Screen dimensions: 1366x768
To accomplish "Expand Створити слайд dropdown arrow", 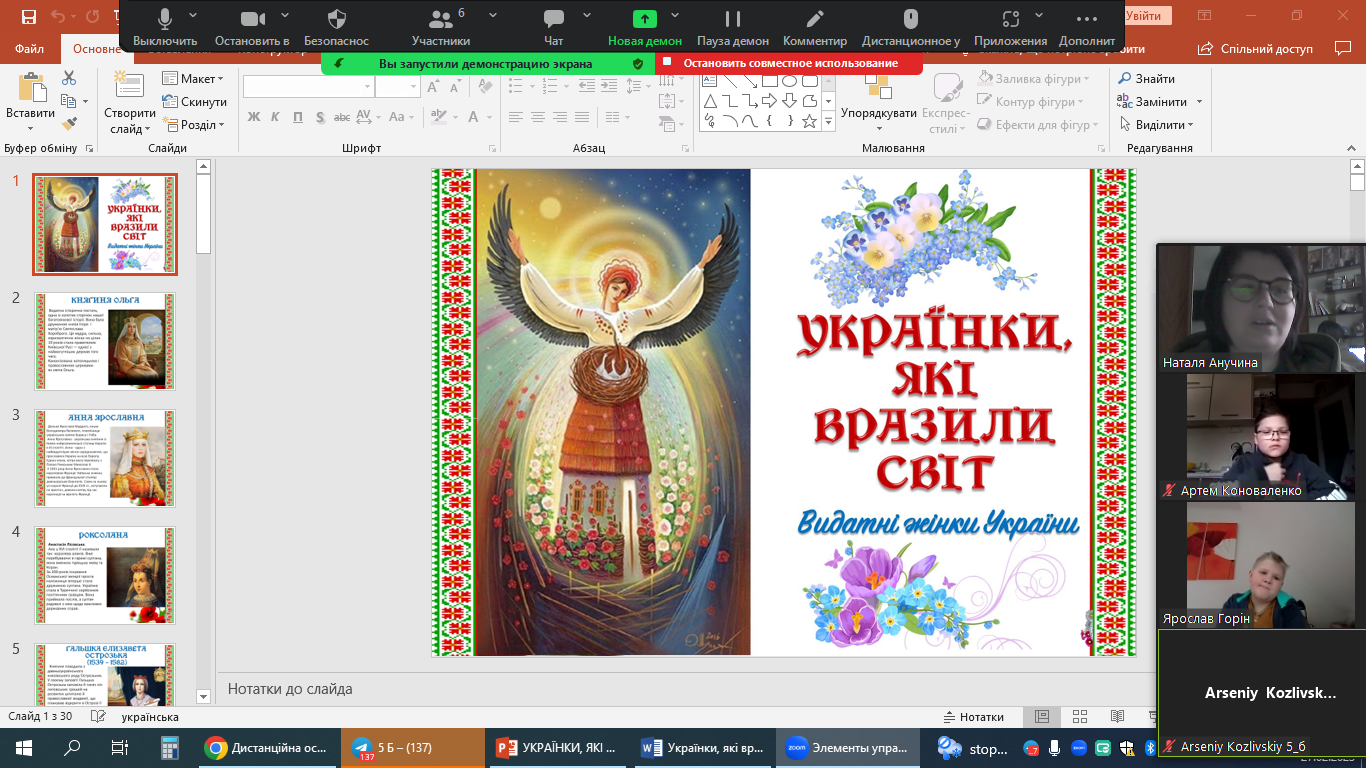I will point(147,129).
